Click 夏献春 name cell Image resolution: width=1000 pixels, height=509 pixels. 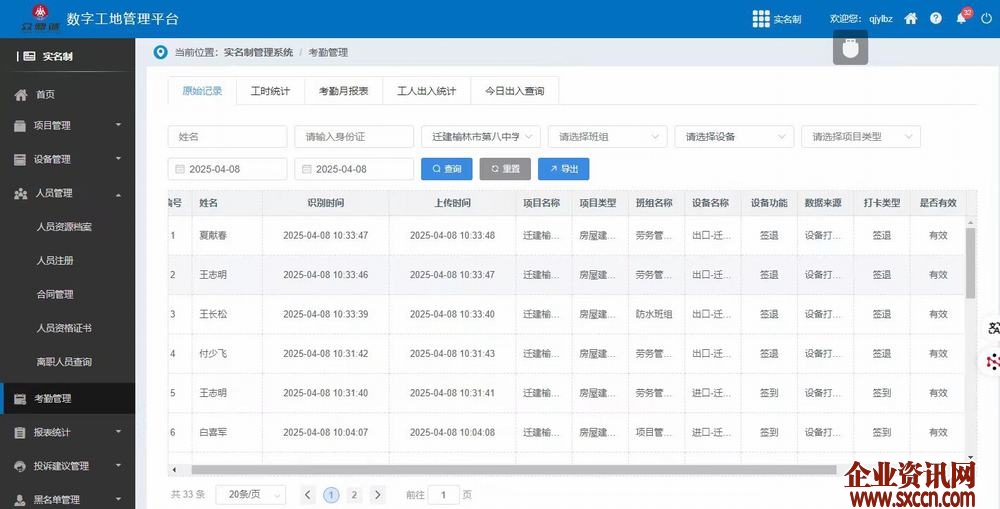pyautogui.click(x=213, y=235)
